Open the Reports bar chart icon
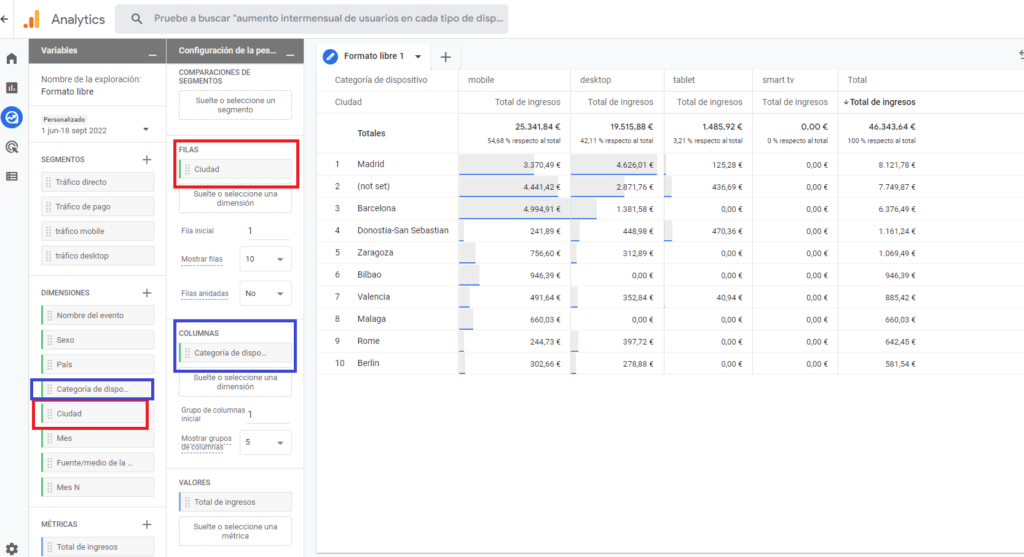This screenshot has width=1024, height=557. pos(12,88)
